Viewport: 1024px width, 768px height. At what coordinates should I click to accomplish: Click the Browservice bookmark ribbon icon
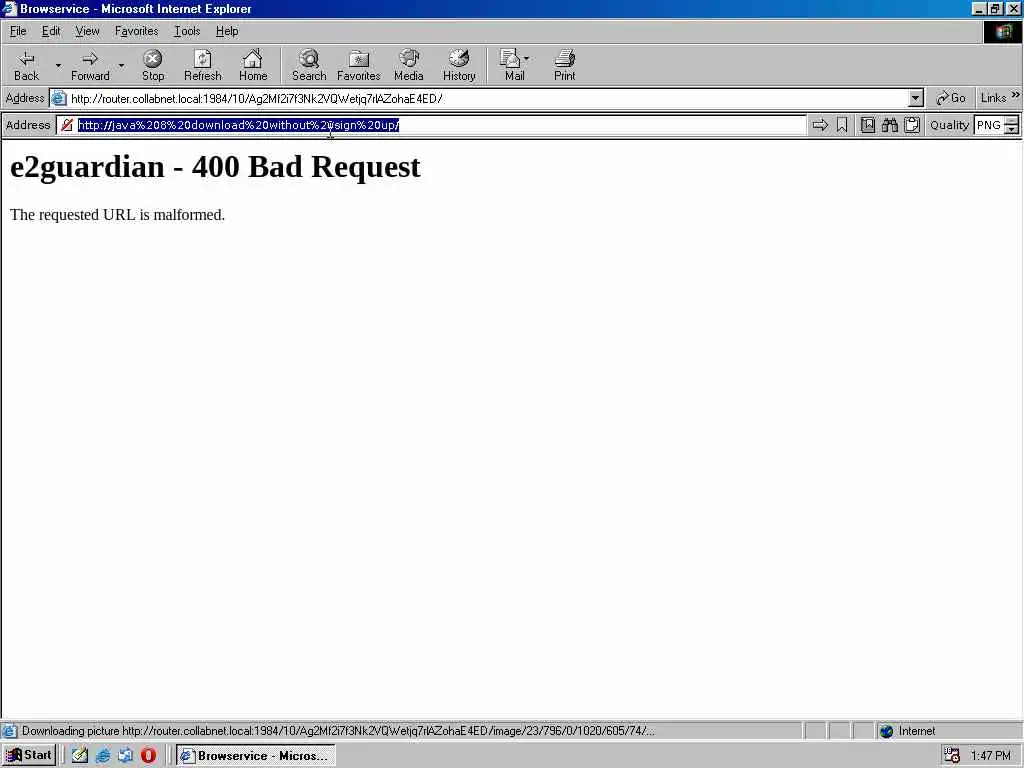(842, 125)
